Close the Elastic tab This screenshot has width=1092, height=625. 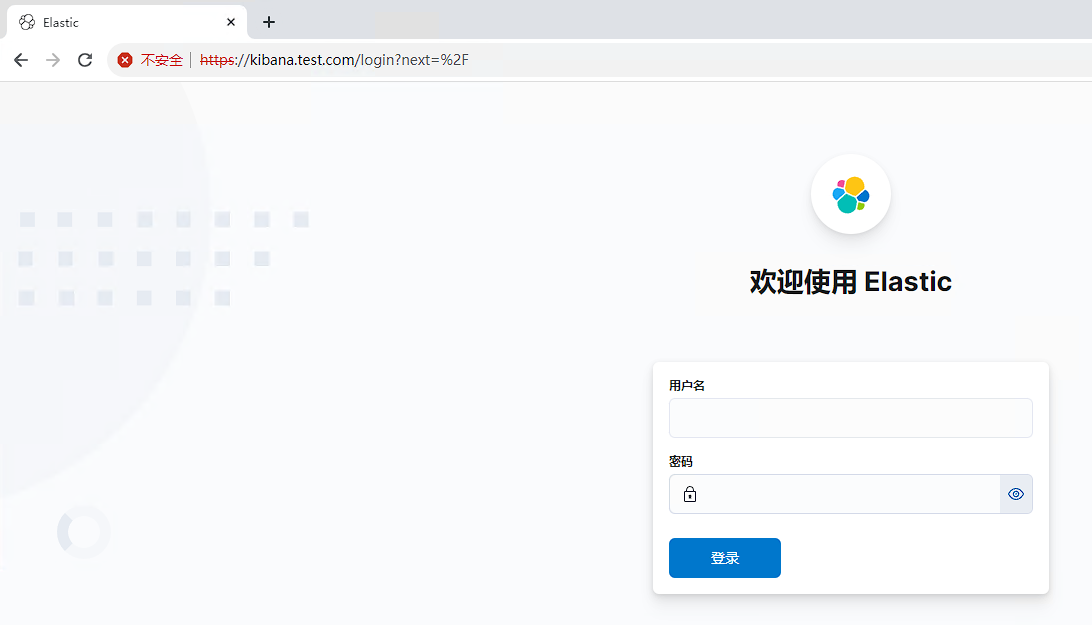pyautogui.click(x=231, y=22)
